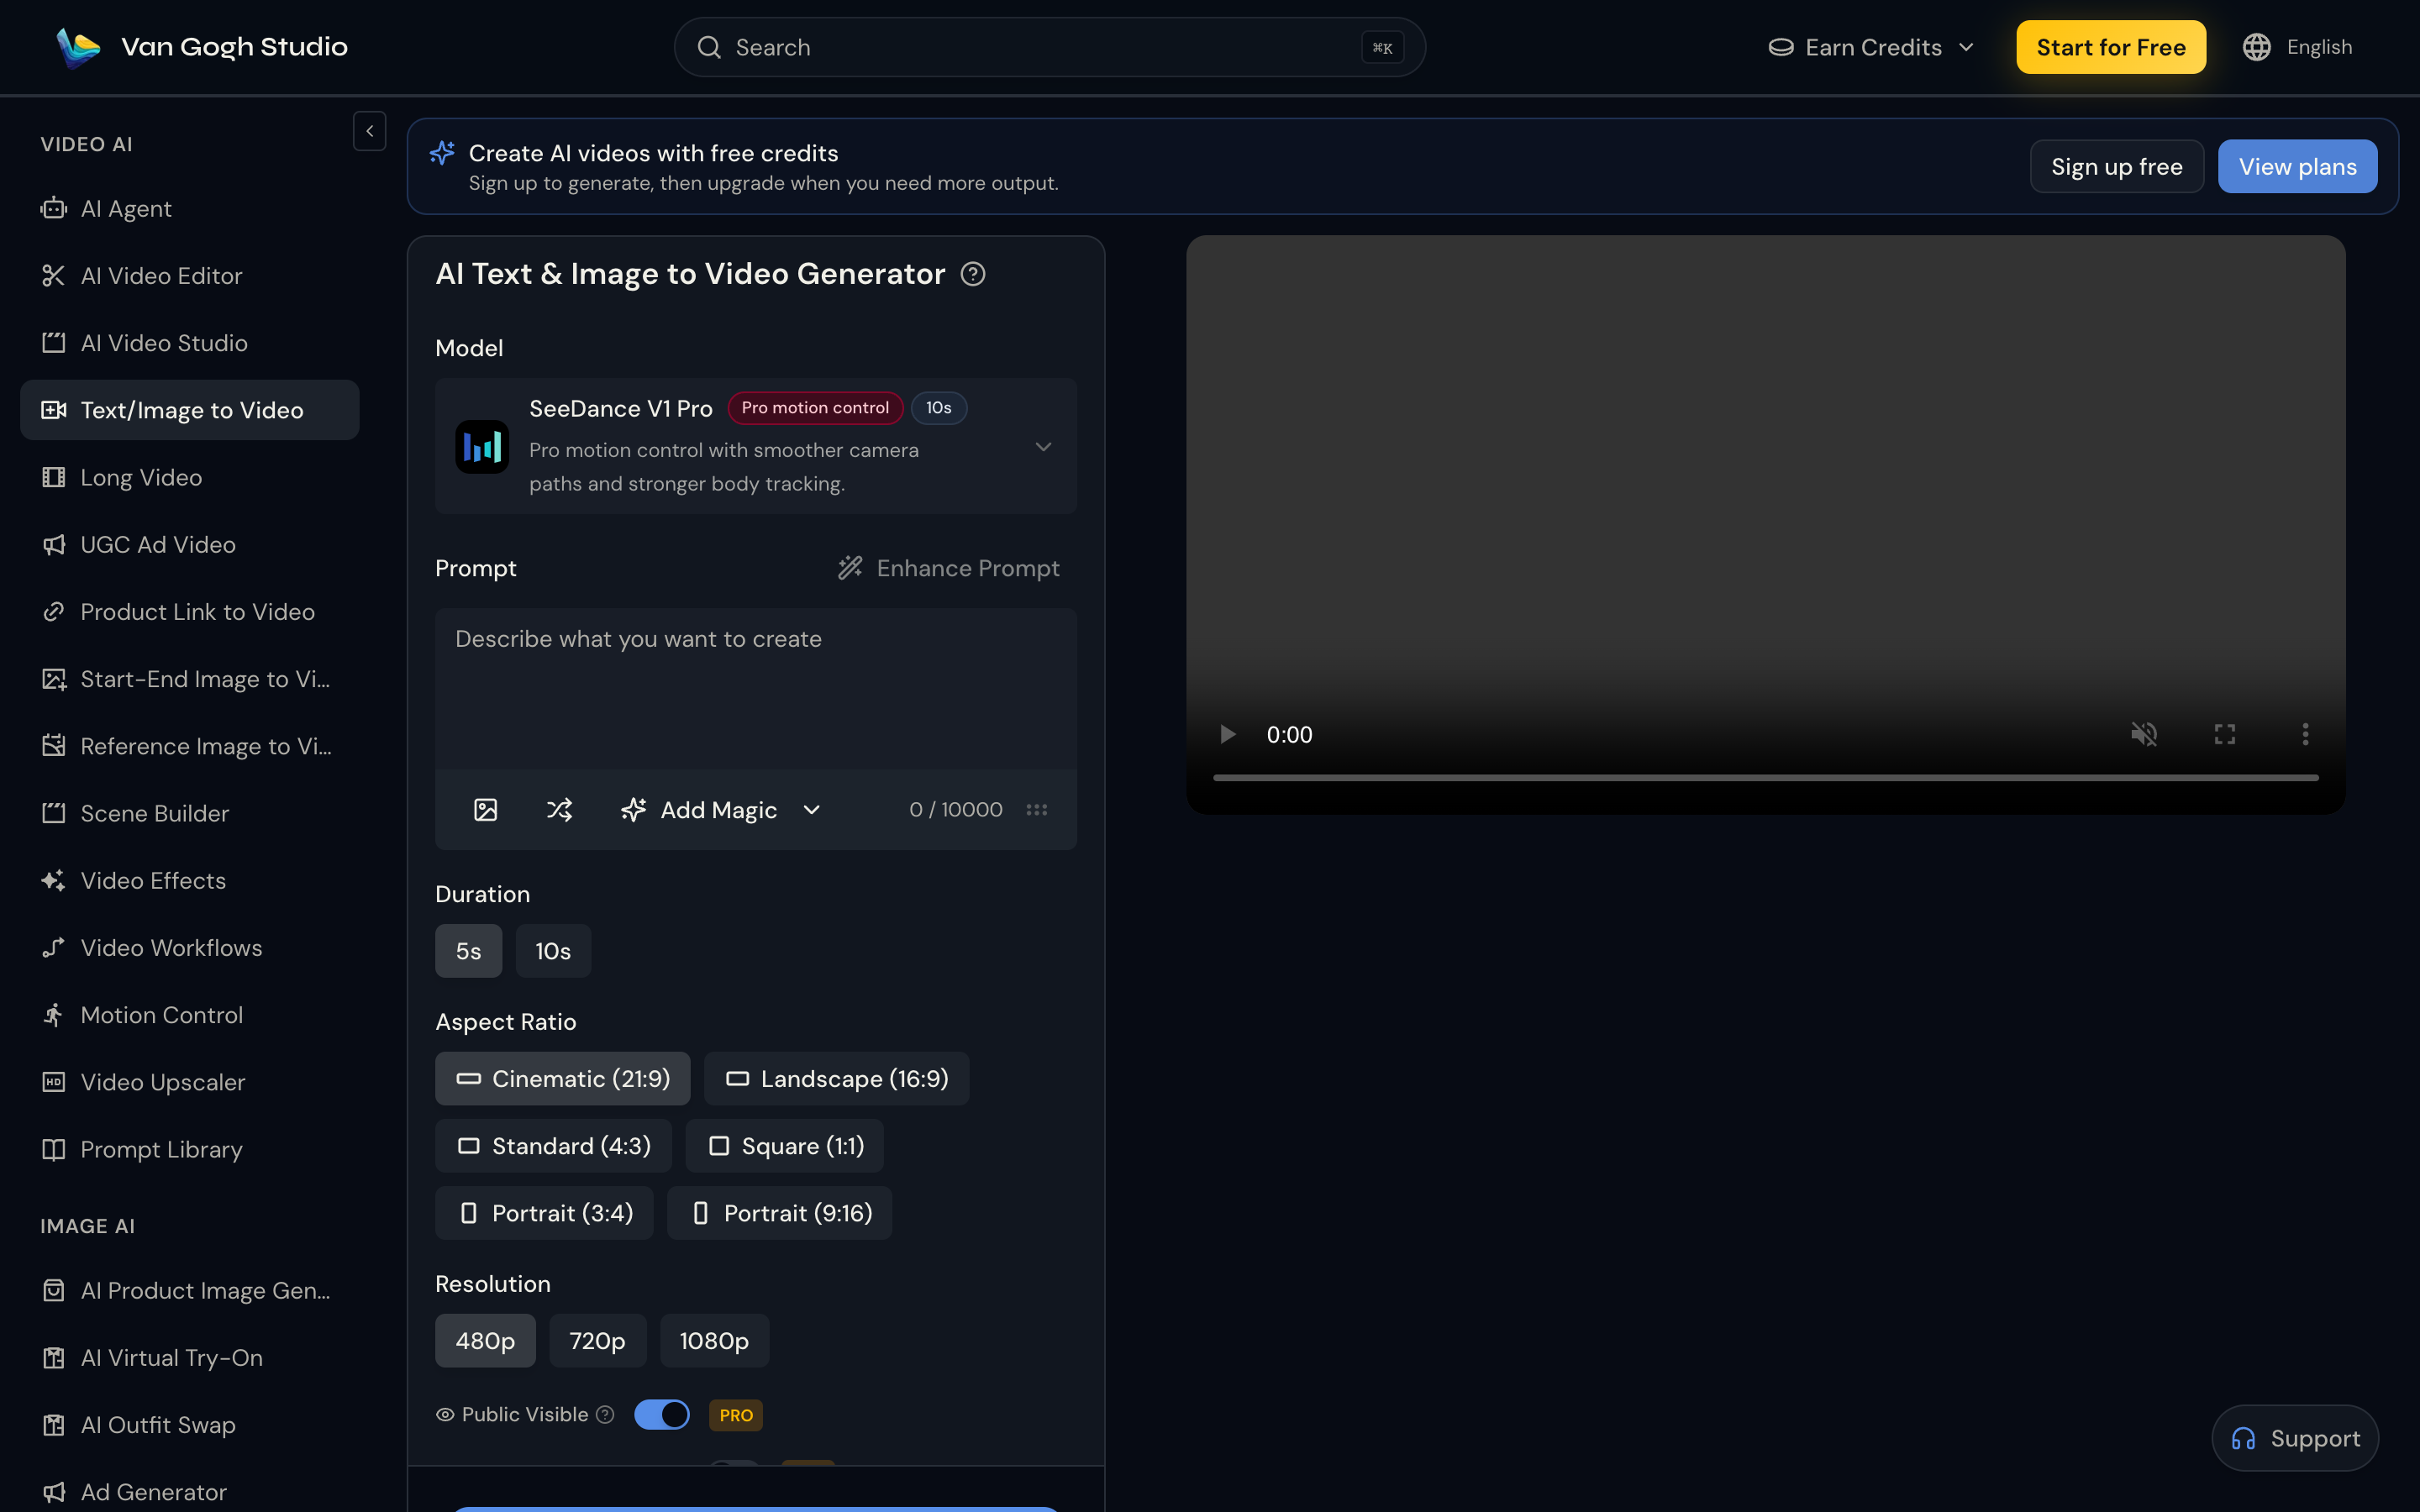Open AI Agent in the sidebar
Viewport: 2420px width, 1512px height.
pos(190,209)
